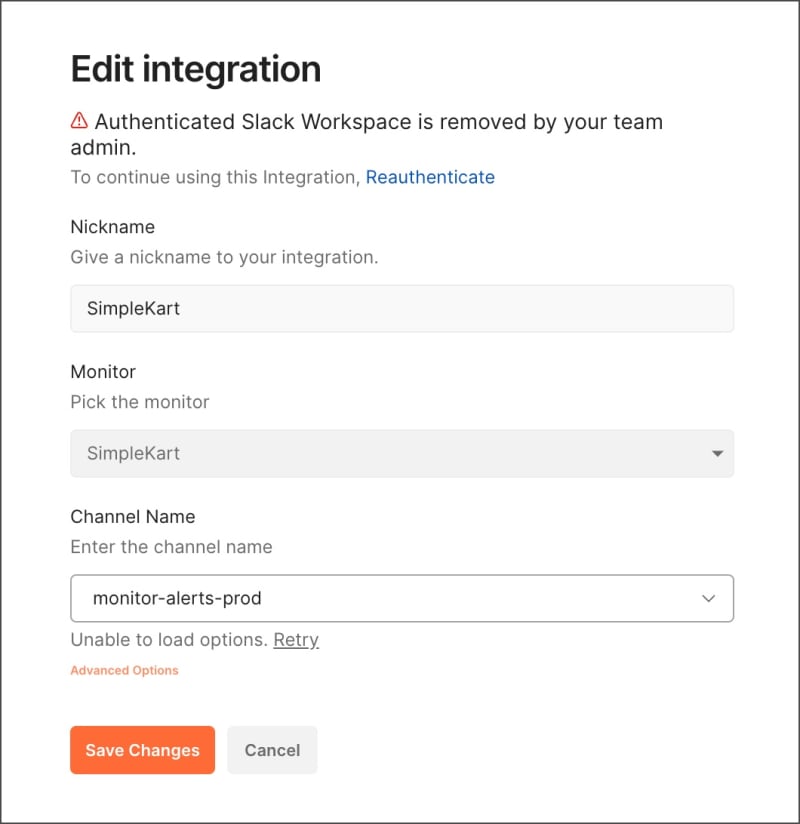Click the 'Pick the monitor' helper text
Viewport: 800px width, 824px height.
[x=140, y=402]
